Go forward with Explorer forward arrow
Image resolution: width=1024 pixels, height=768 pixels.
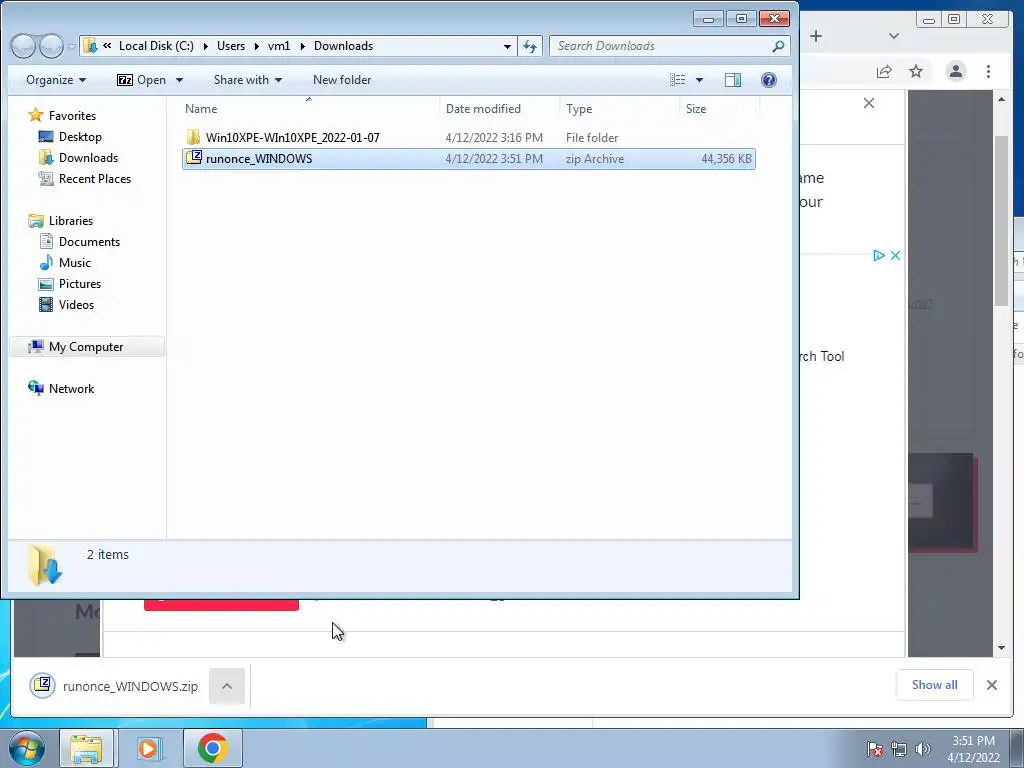pyautogui.click(x=52, y=46)
